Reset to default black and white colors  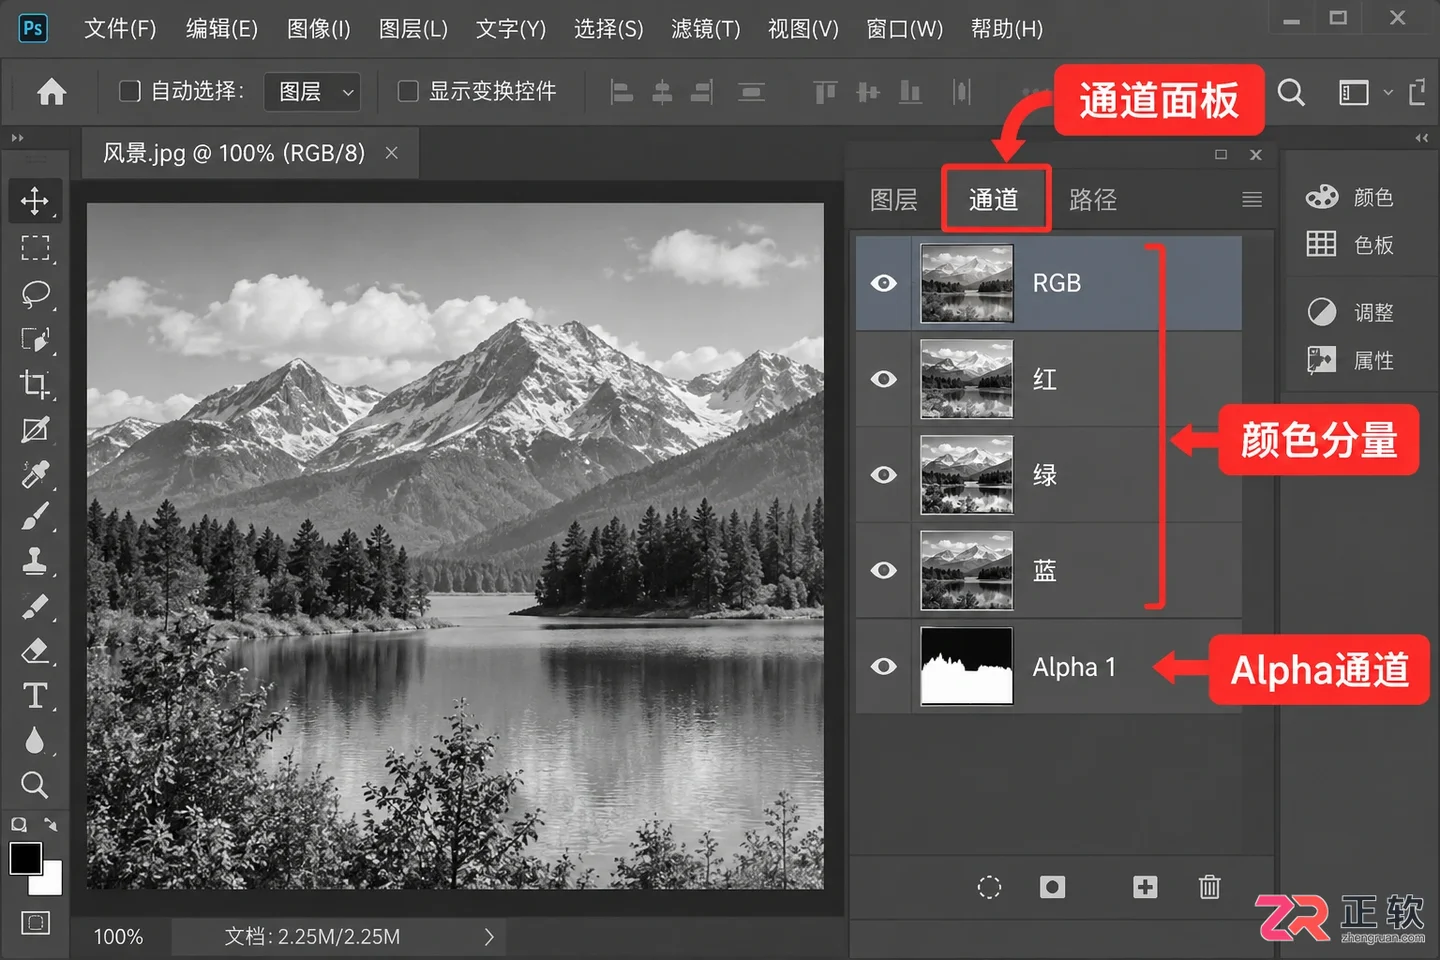pos(19,824)
